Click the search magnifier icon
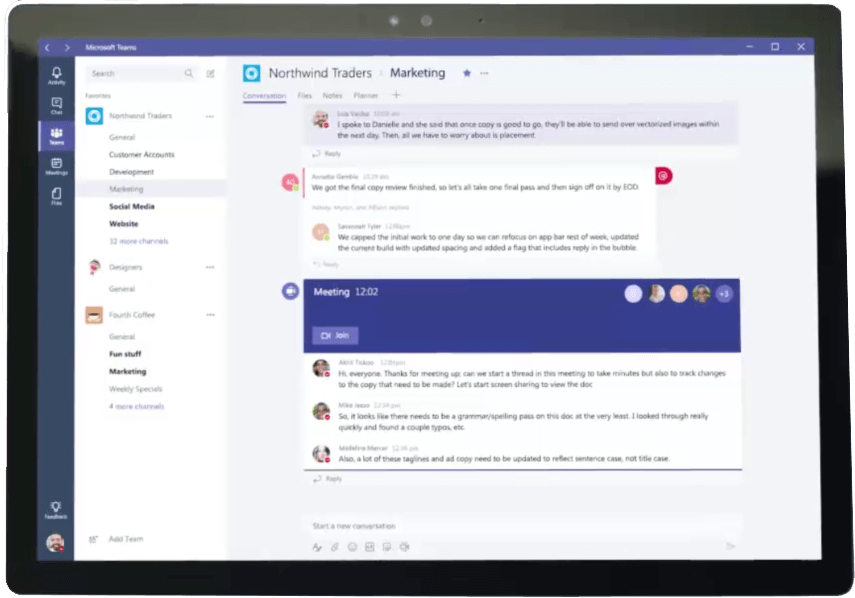The image size is (855, 598). pos(189,73)
